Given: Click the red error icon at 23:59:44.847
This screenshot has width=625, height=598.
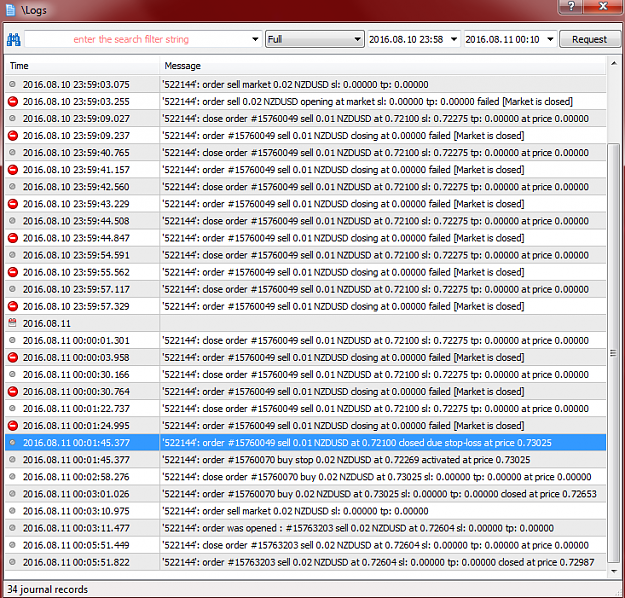Looking at the screenshot, I should click(x=13, y=238).
